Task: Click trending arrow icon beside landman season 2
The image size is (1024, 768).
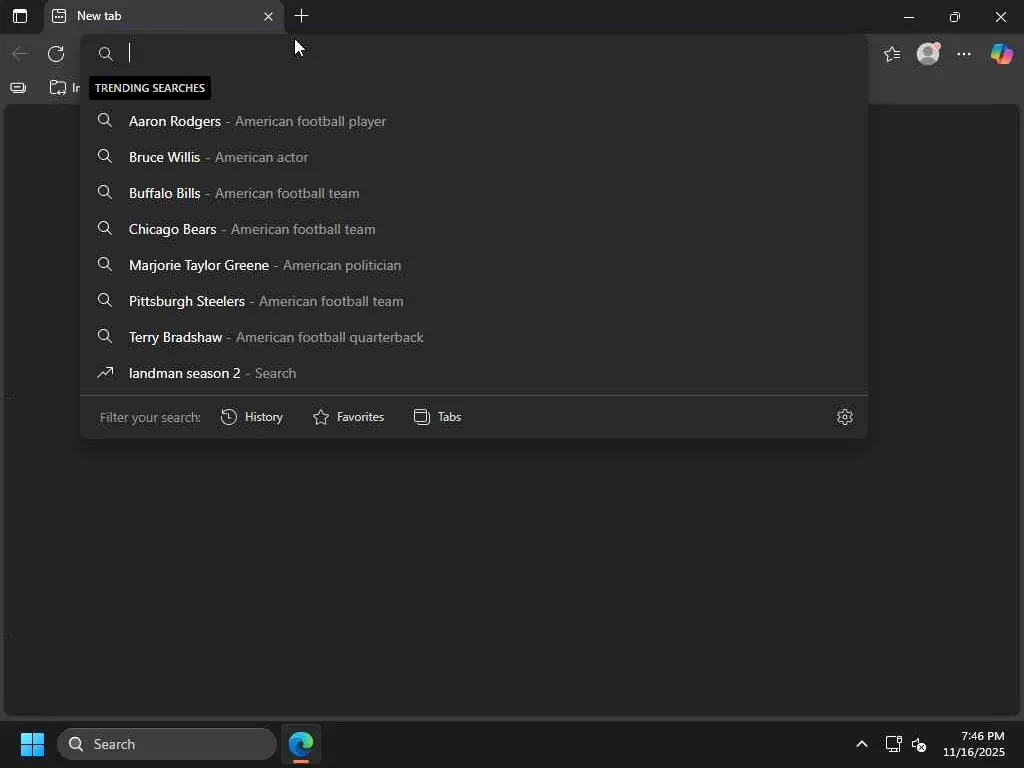Action: [x=105, y=372]
